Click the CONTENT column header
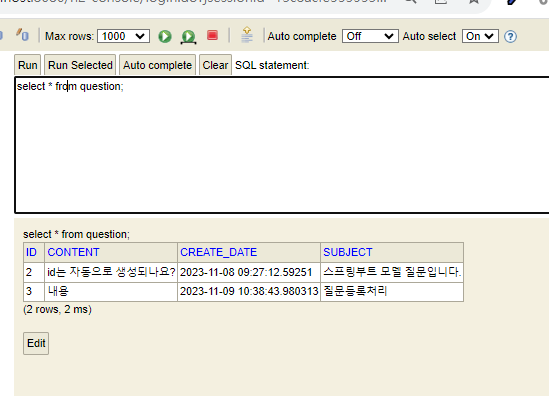 [111, 252]
